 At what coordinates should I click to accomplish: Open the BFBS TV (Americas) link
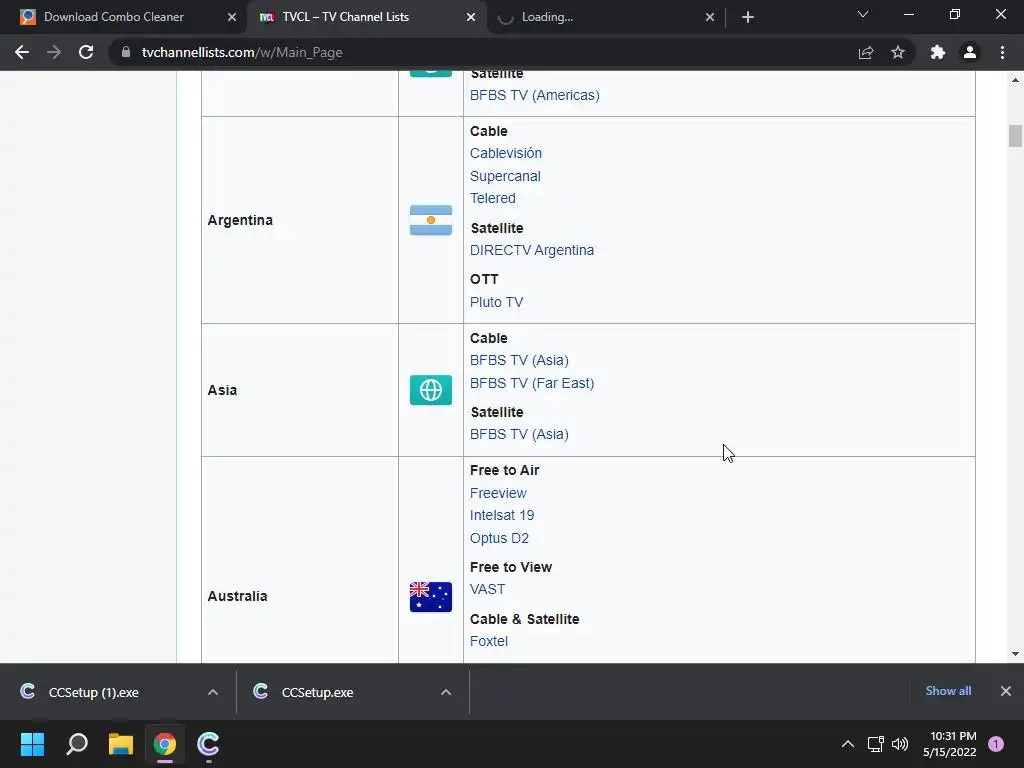(534, 95)
